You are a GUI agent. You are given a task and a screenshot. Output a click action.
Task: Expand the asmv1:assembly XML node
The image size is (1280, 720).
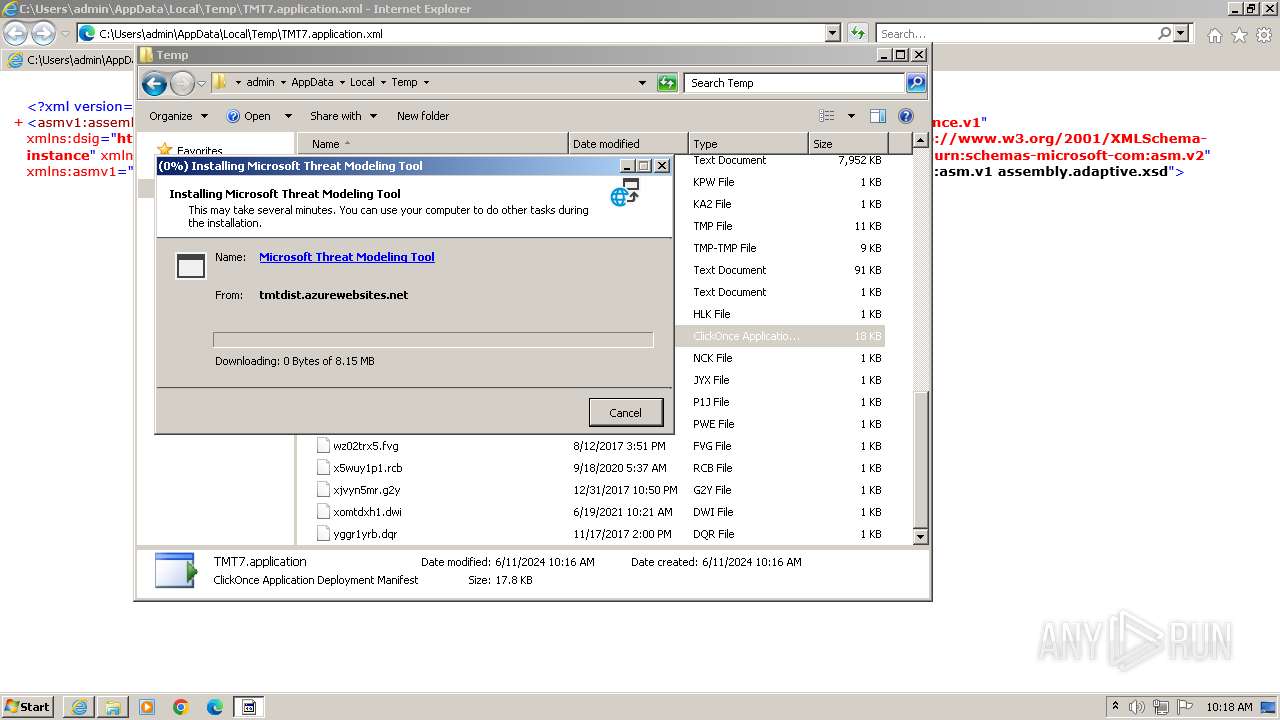(18, 123)
